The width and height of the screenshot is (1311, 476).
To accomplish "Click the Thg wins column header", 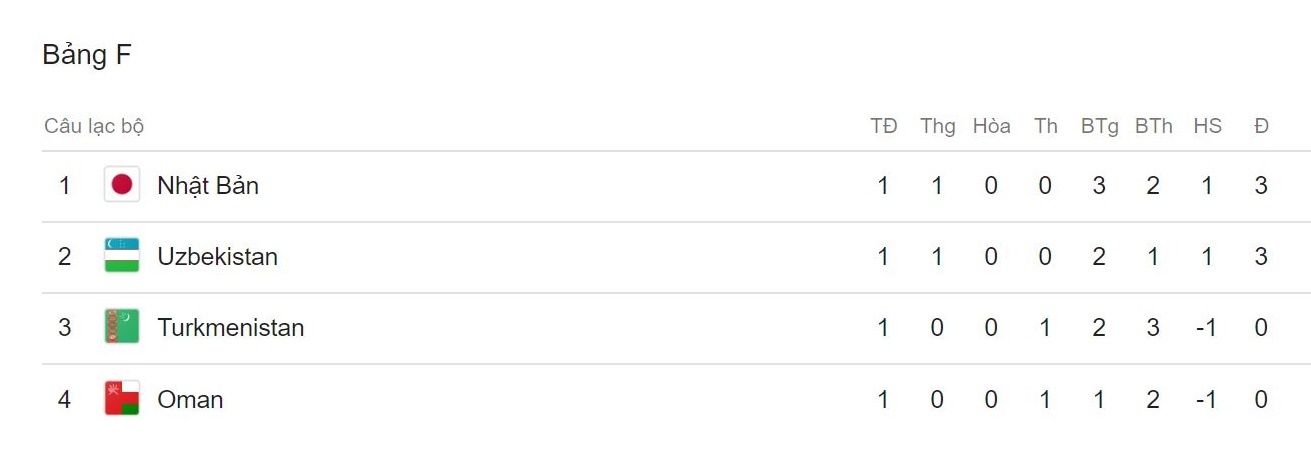I will 937,126.
